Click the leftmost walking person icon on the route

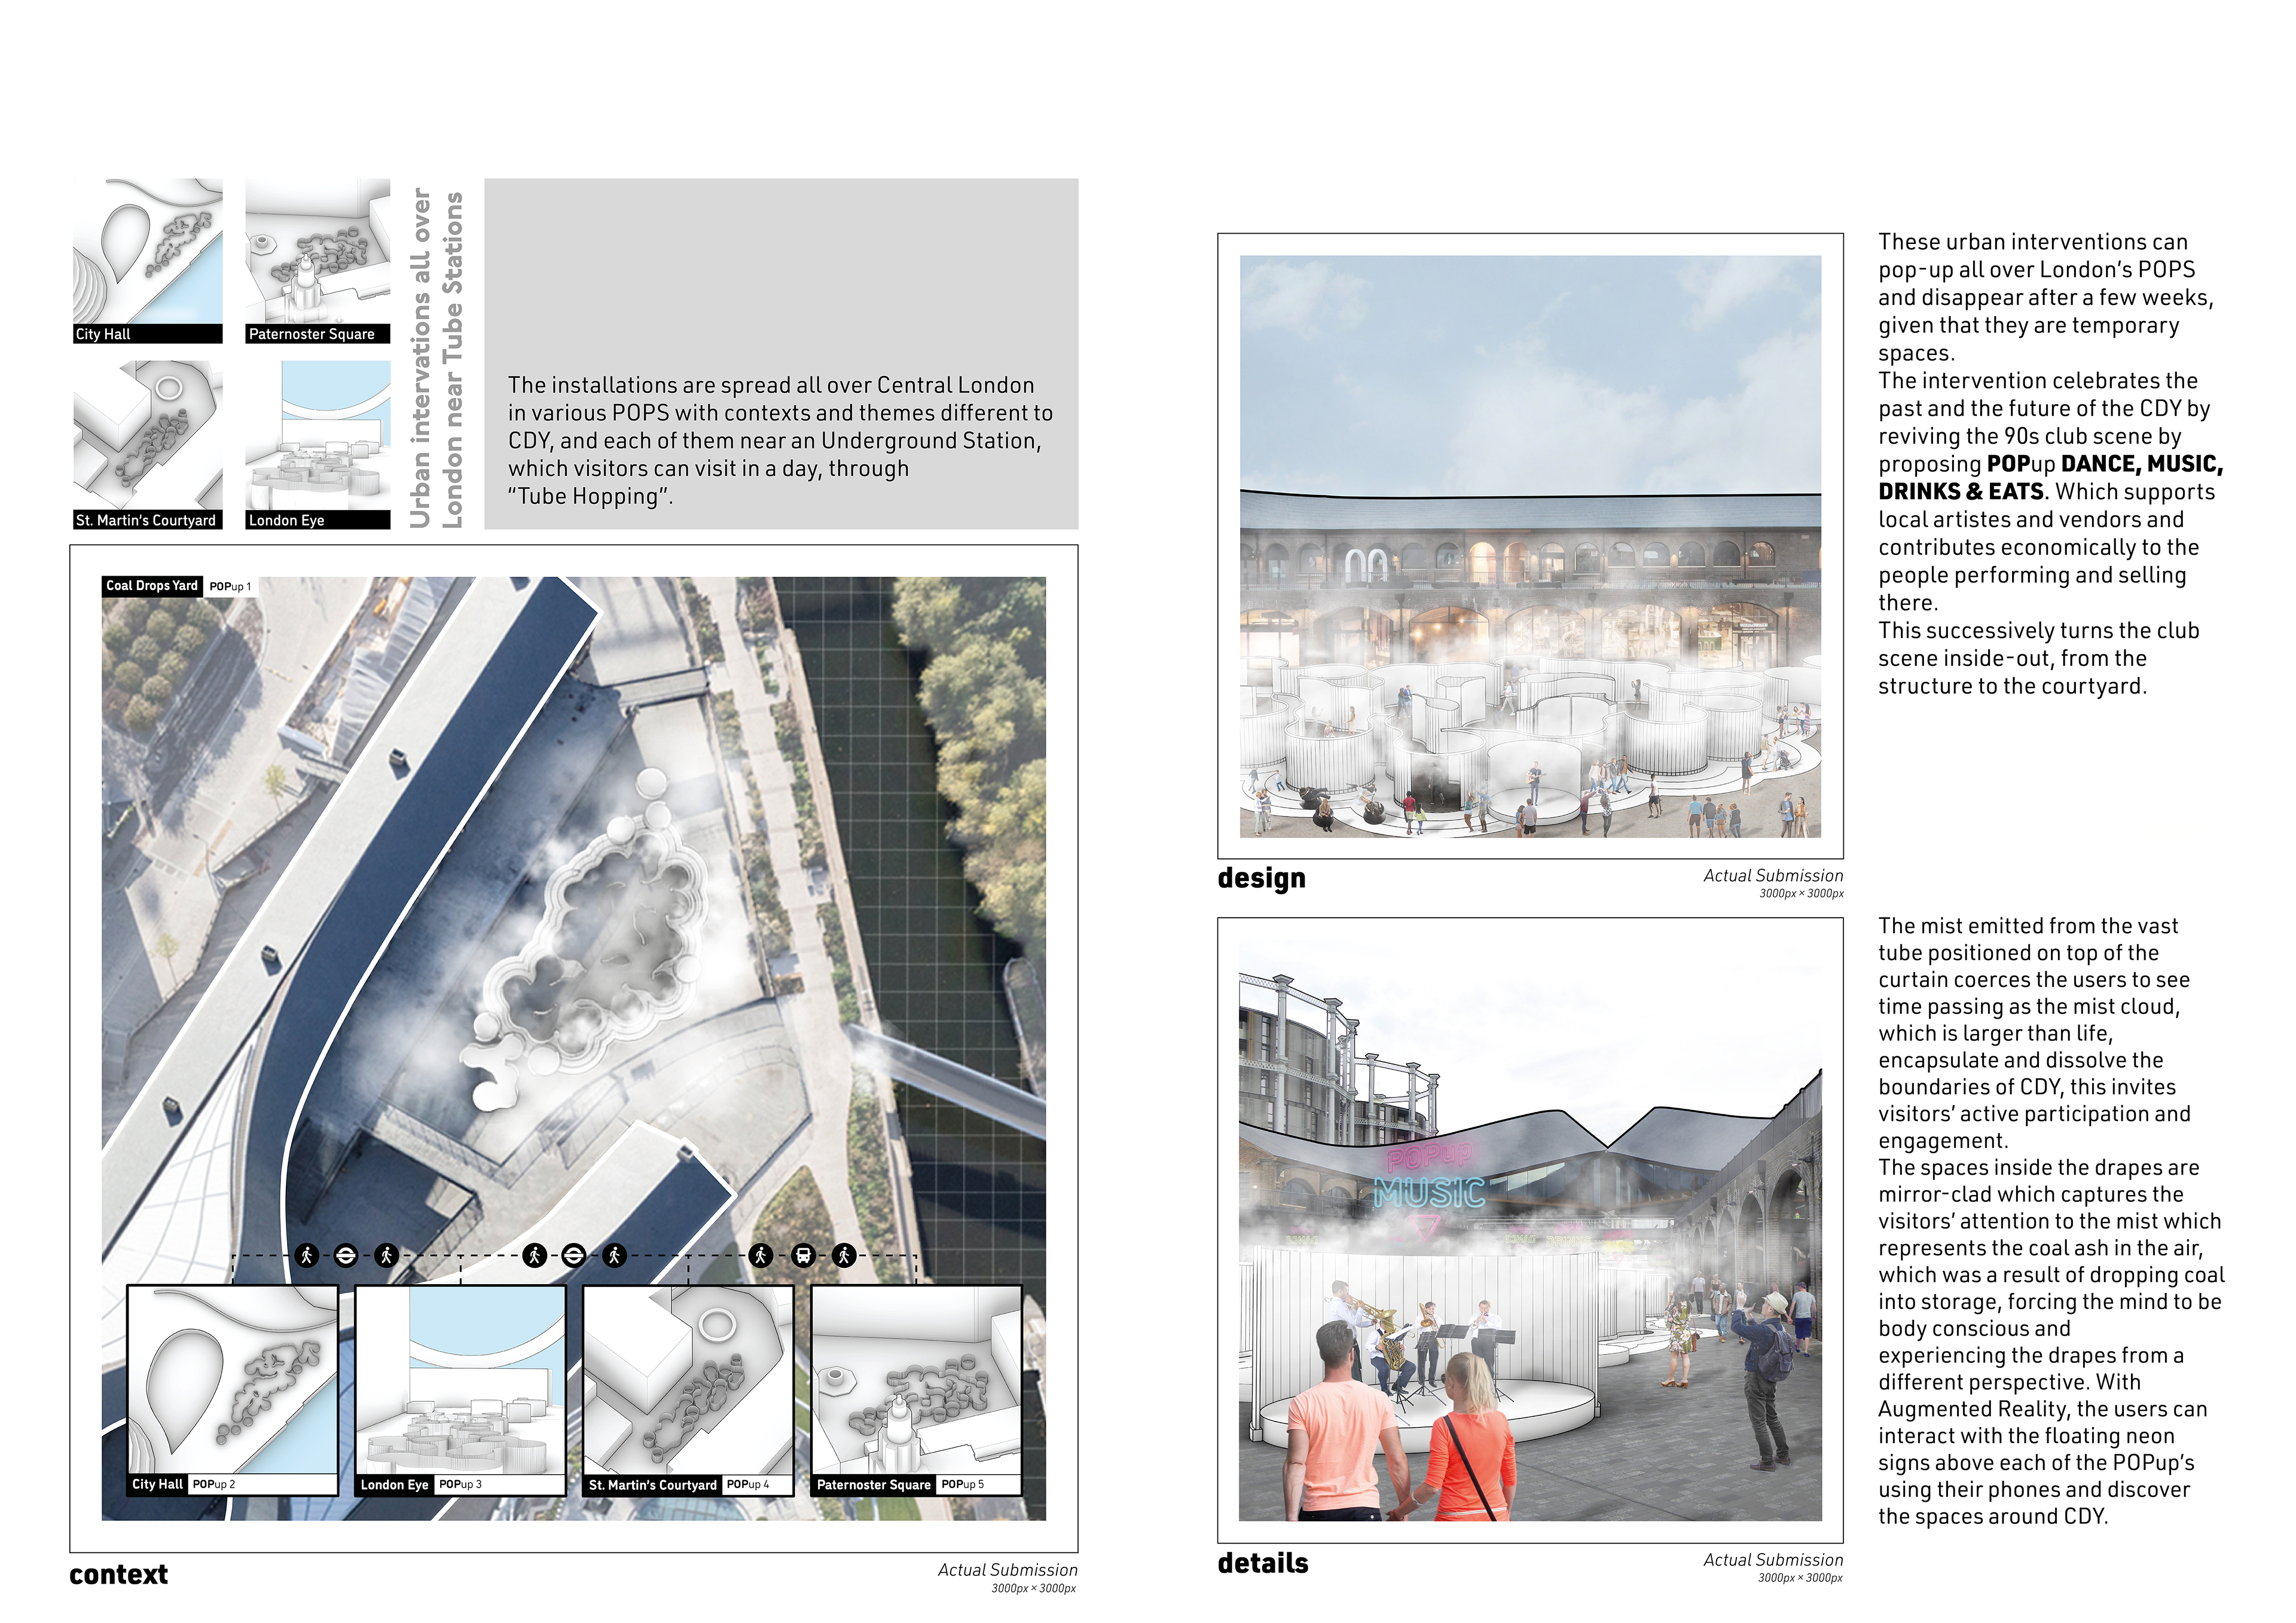tap(307, 1255)
